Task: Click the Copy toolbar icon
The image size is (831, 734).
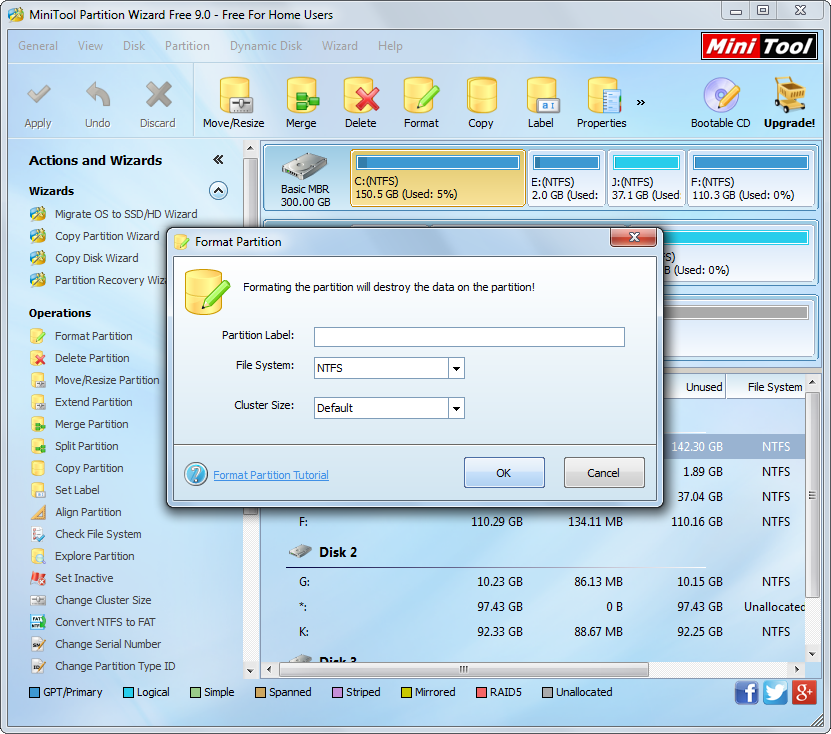Action: coord(481,95)
